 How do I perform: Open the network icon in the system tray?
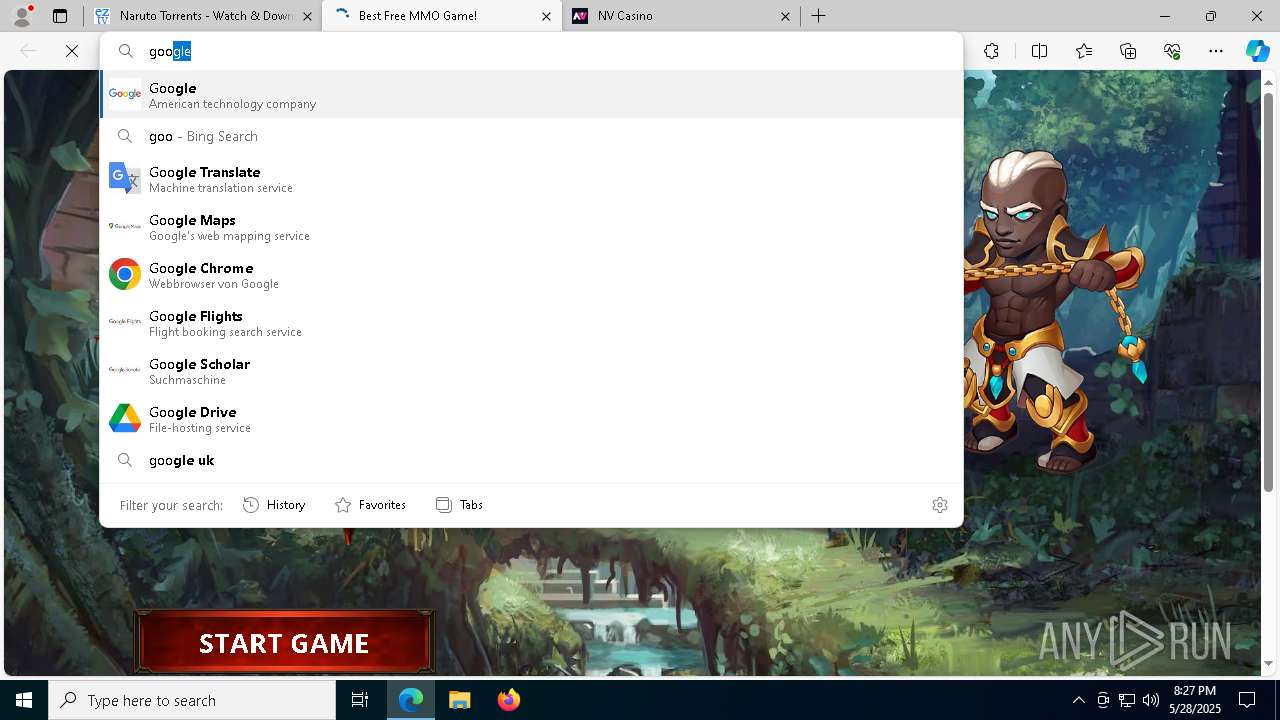(x=1126, y=700)
